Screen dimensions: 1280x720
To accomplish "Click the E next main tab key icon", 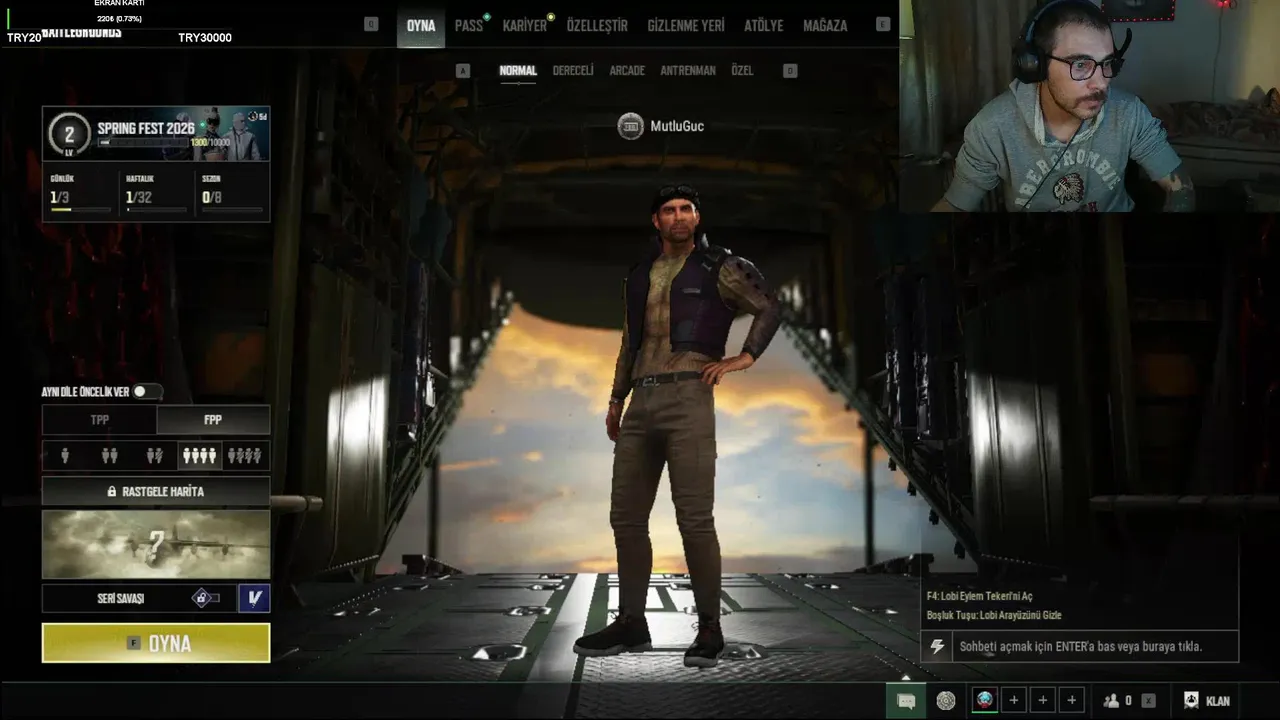I will click(883, 24).
